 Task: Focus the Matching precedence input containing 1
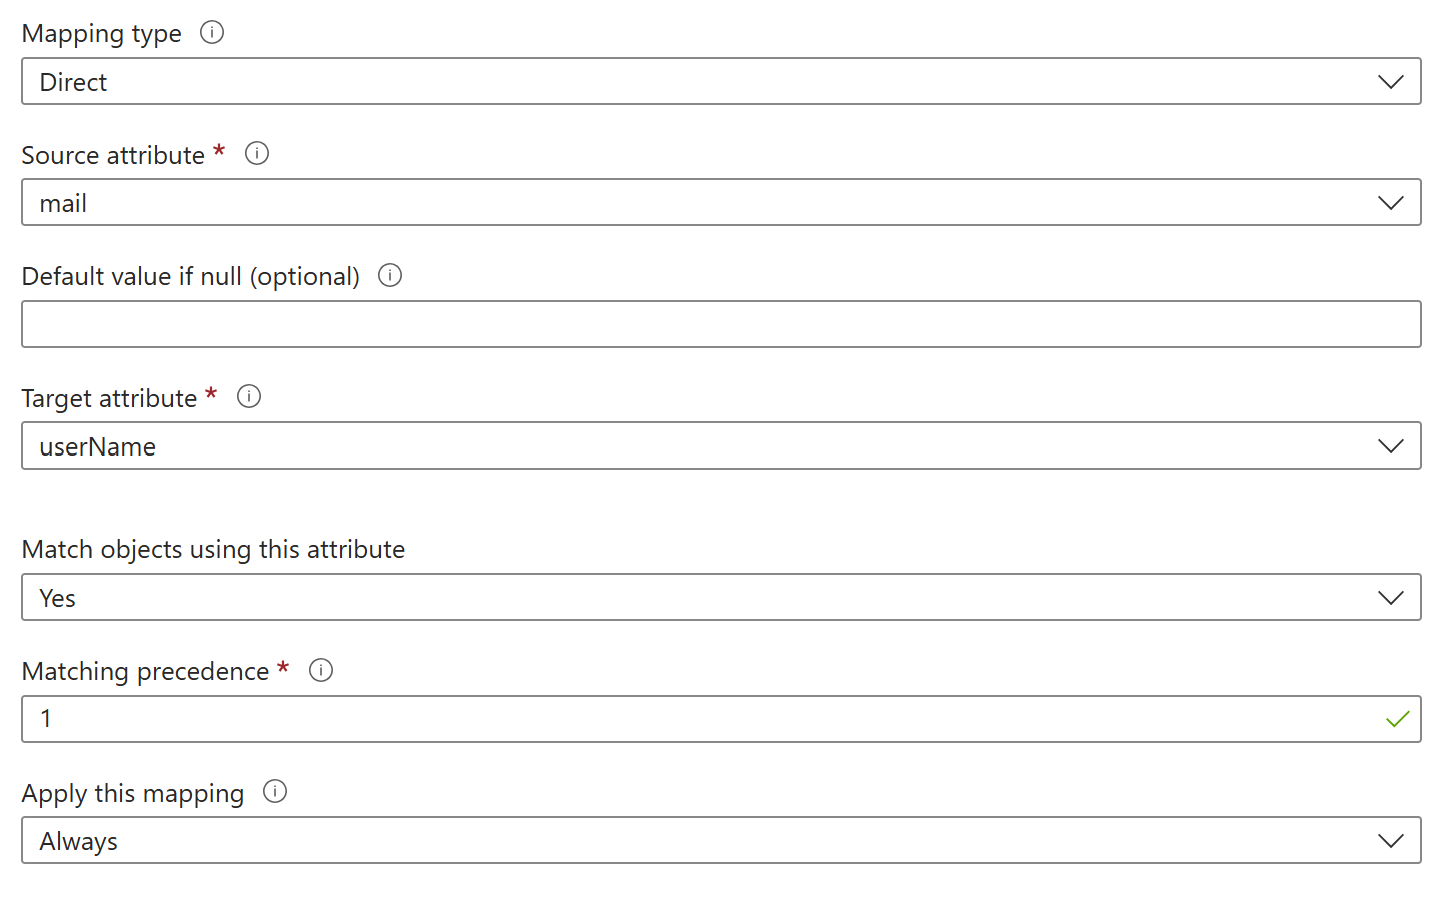click(700, 719)
